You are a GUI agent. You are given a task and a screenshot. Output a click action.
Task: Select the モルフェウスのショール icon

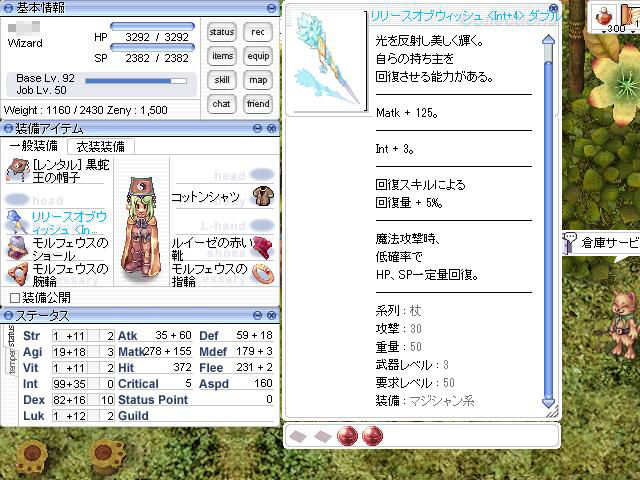click(17, 247)
